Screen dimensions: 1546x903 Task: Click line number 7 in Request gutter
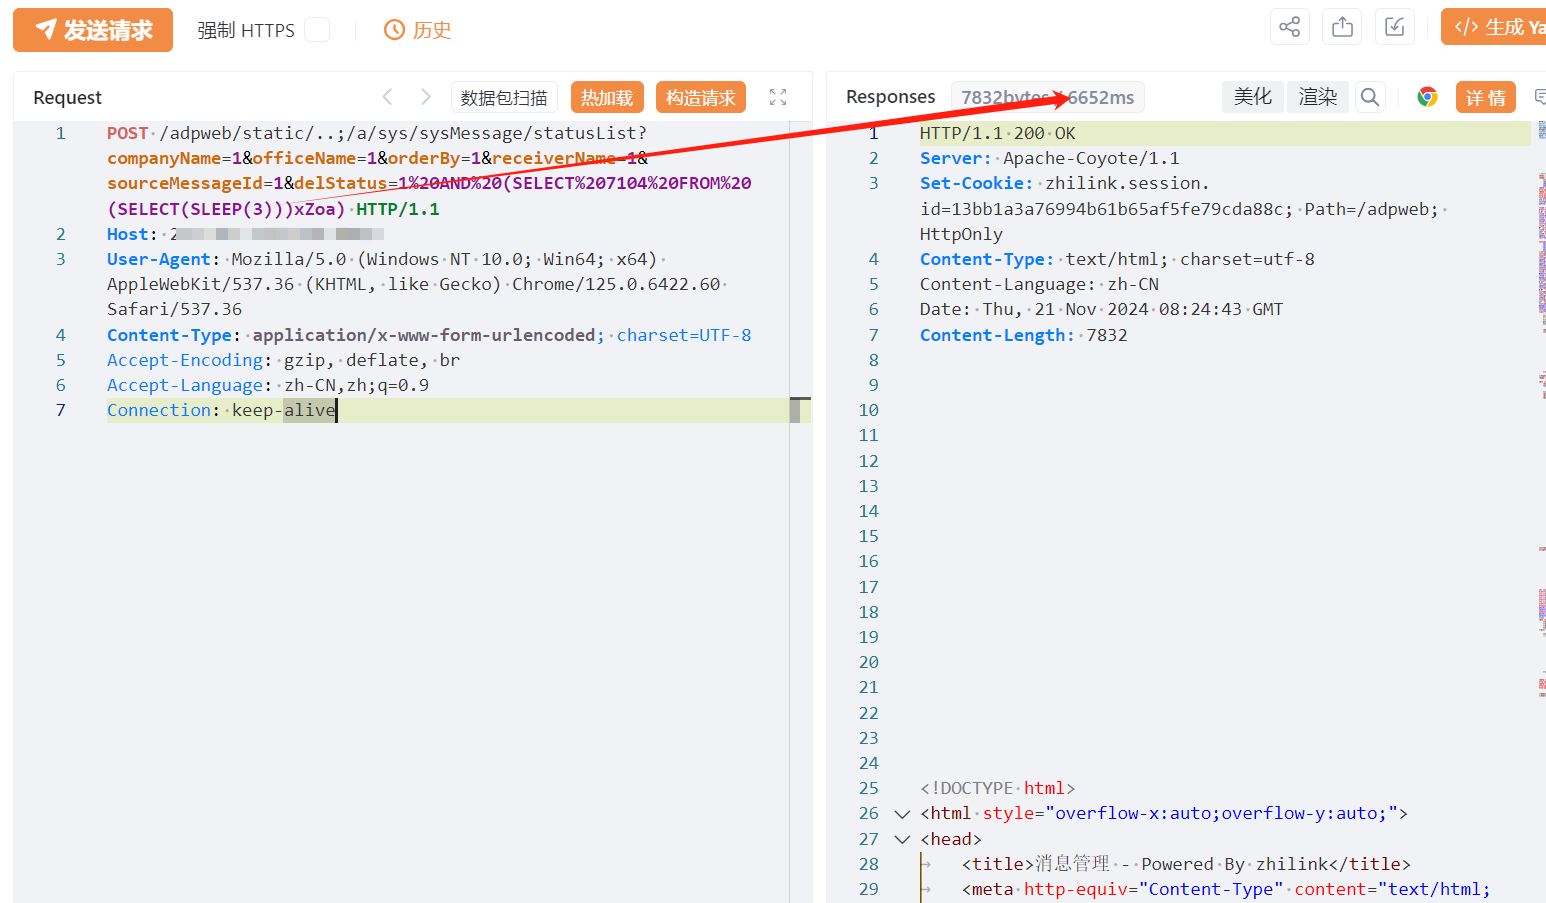click(61, 410)
